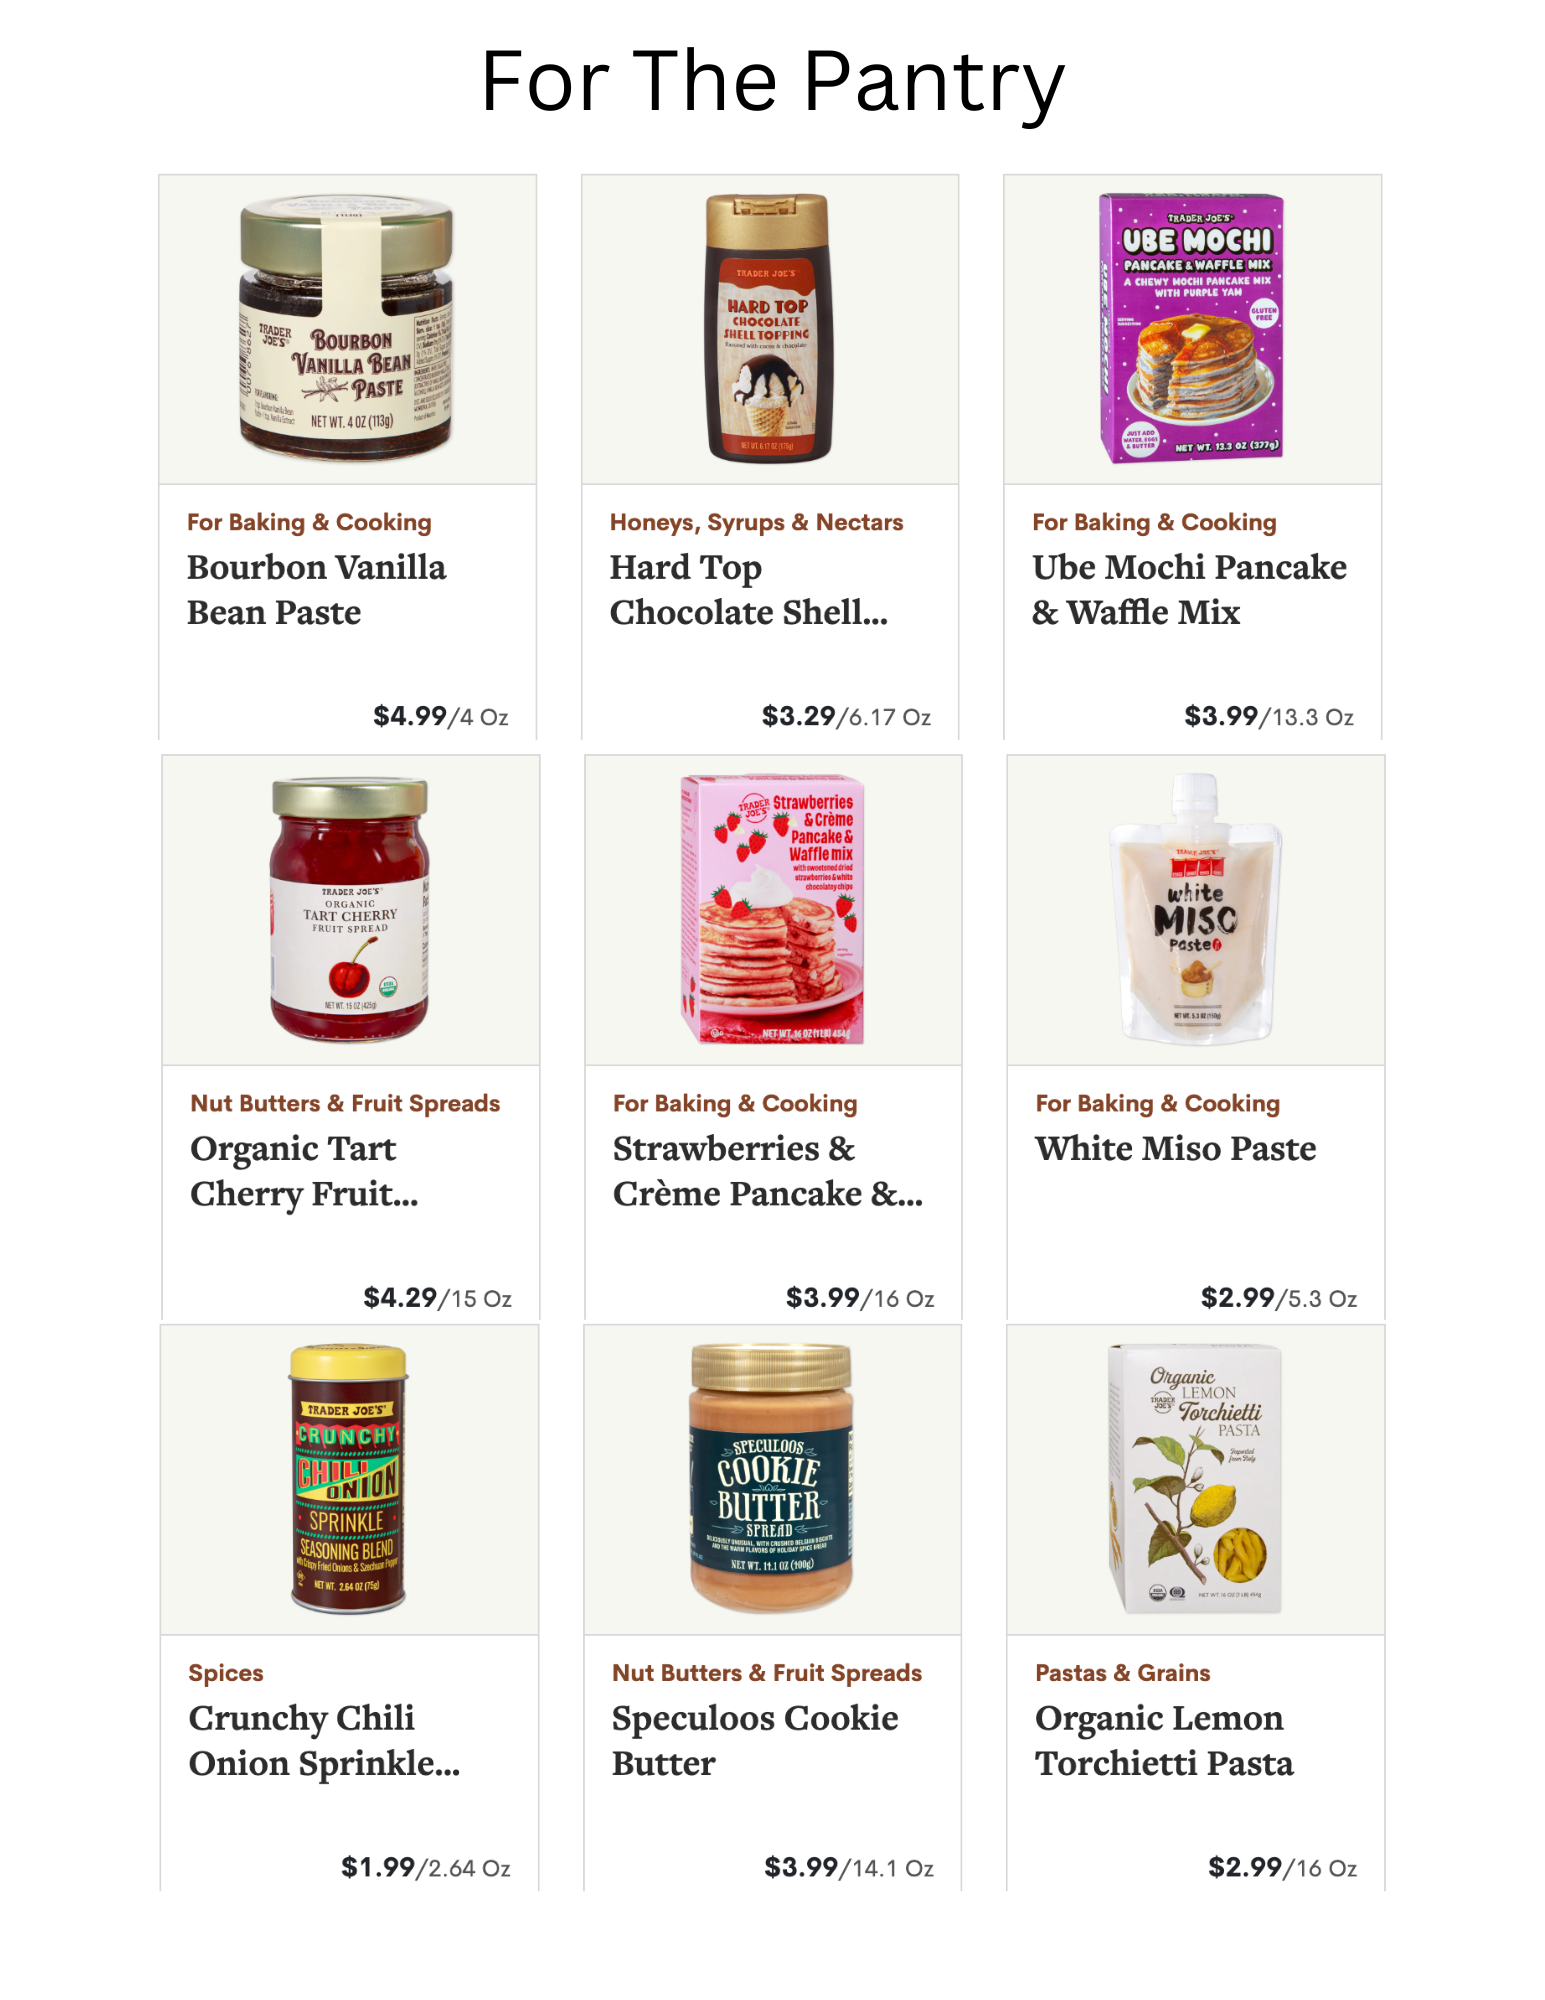The width and height of the screenshot is (1545, 2000).
Task: Open the Organic Lemon Torchietti Pasta box image
Action: [1194, 1479]
